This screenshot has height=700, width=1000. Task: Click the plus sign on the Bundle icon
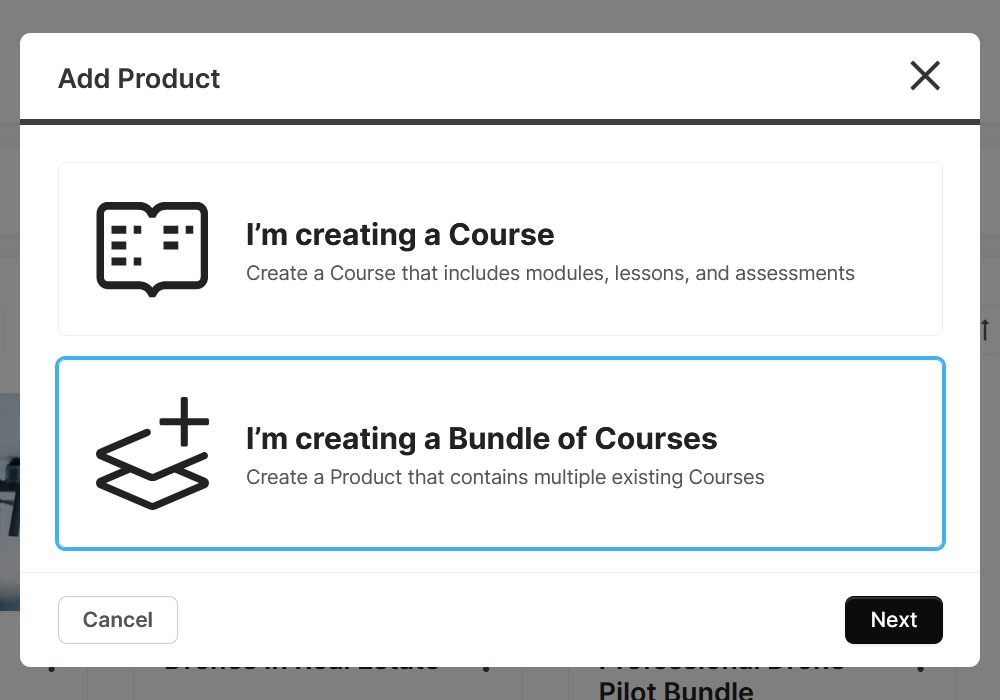tap(184, 420)
